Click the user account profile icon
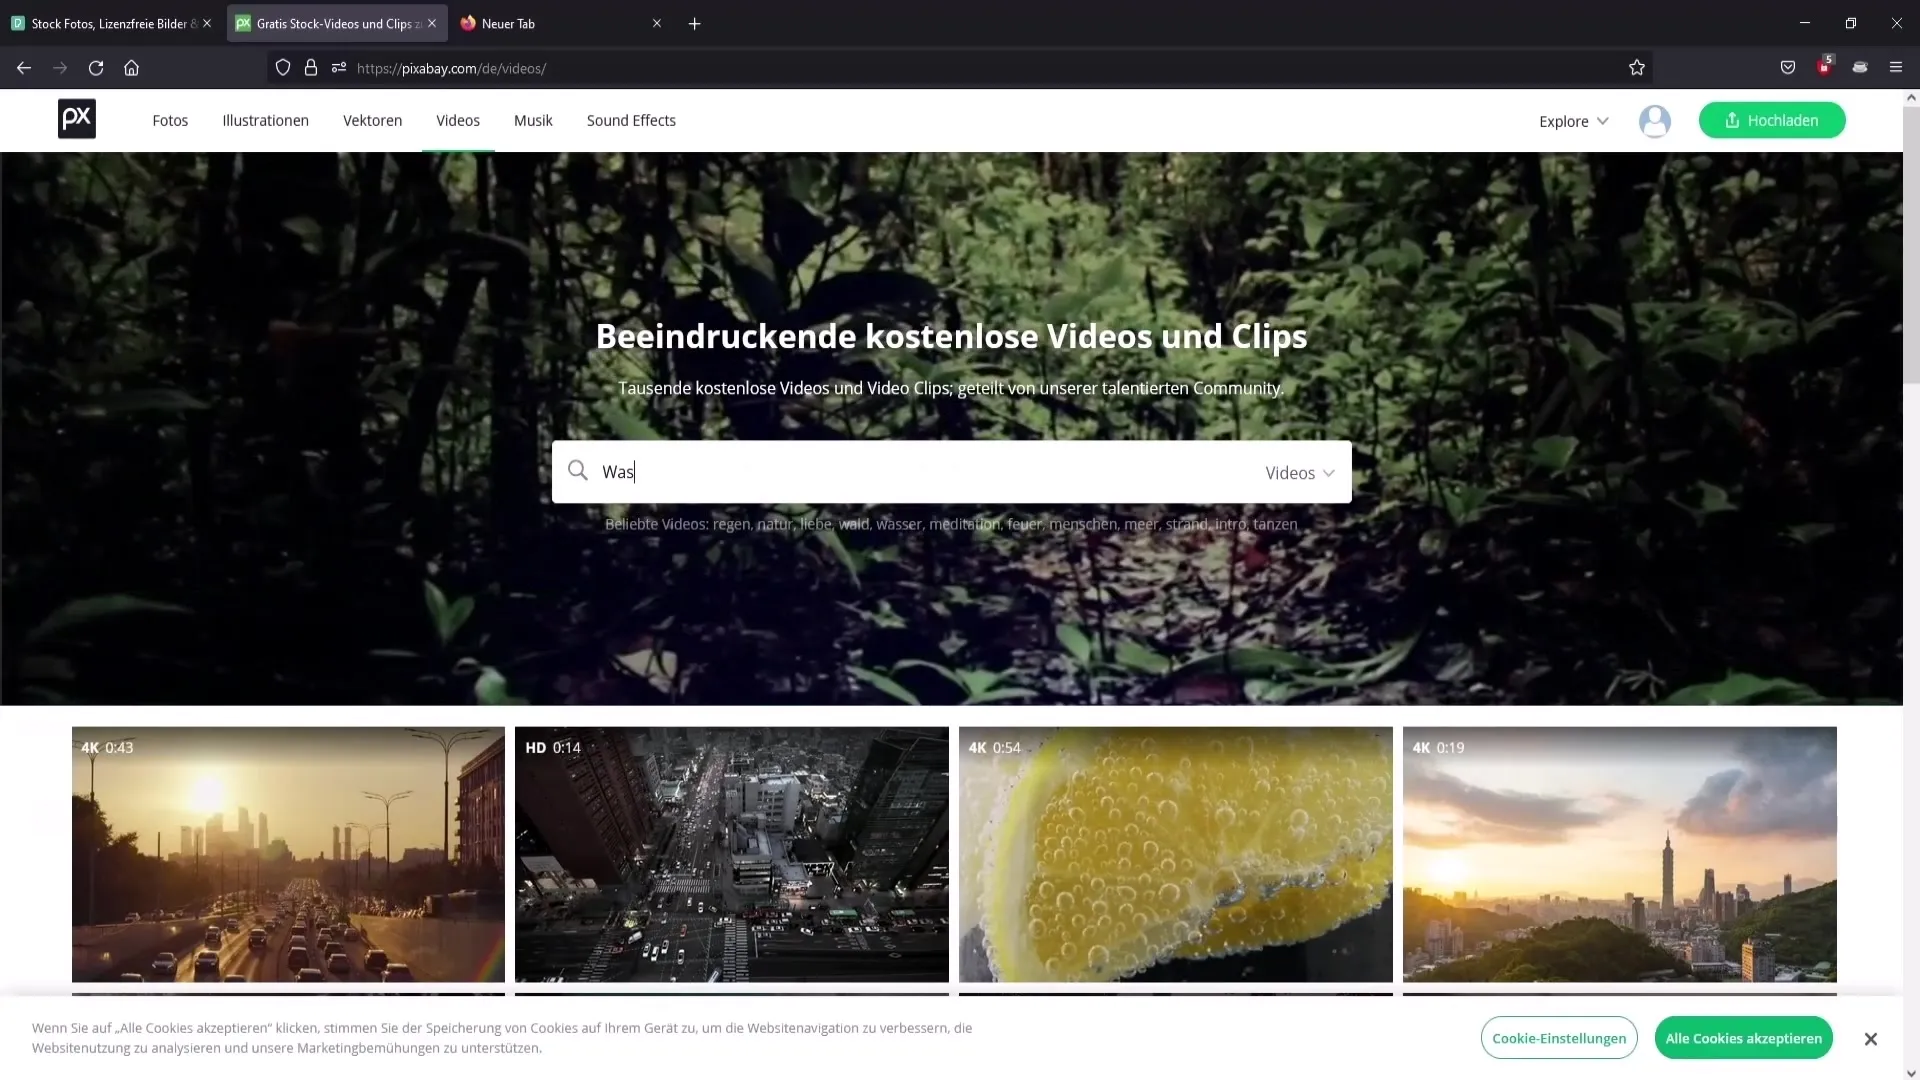Viewport: 1920px width, 1080px height. point(1655,120)
